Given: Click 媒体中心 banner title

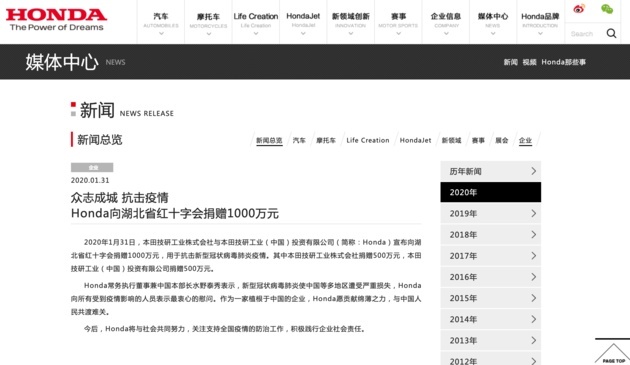Looking at the screenshot, I should click(x=62, y=62).
